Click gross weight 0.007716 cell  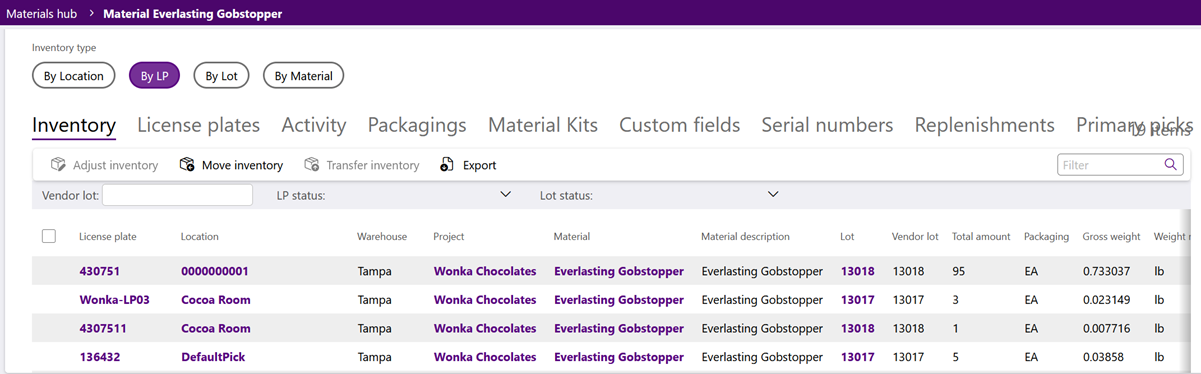1107,328
